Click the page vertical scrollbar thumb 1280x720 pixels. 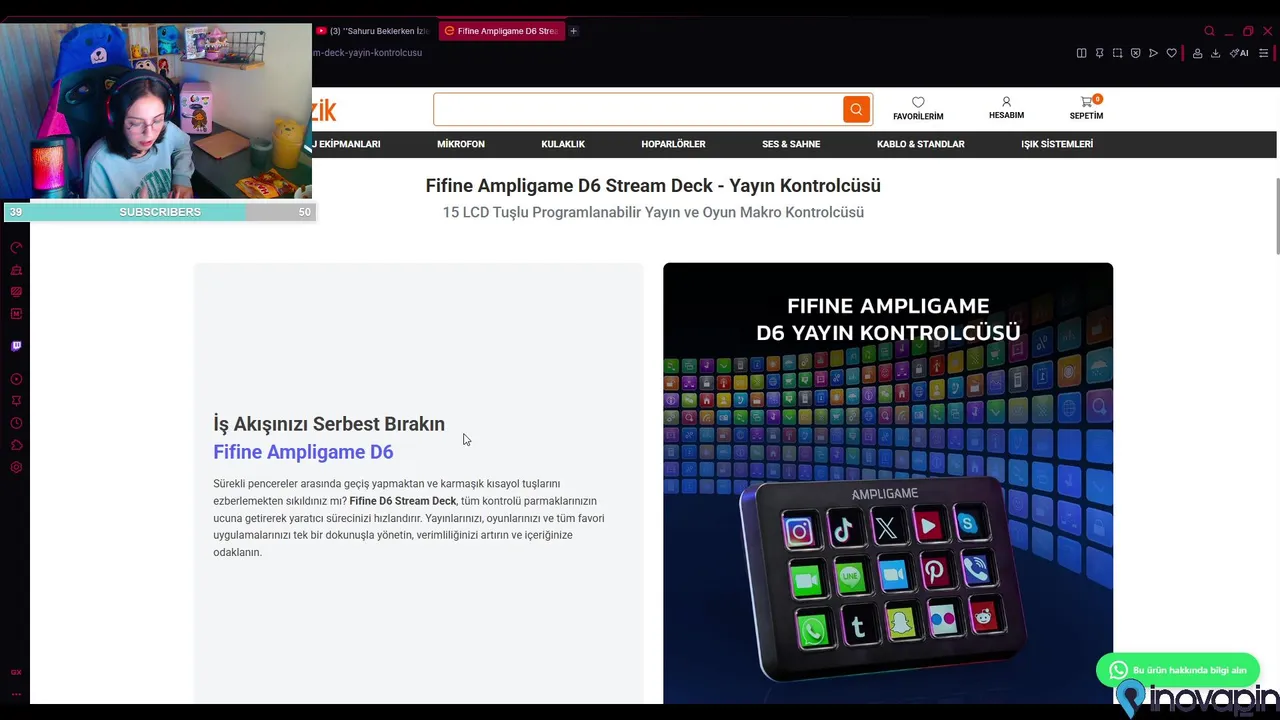coord(1276,216)
